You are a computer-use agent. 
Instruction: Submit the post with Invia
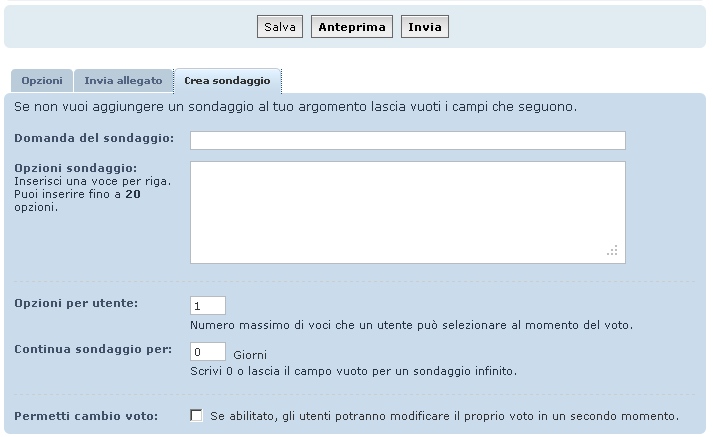click(x=425, y=27)
